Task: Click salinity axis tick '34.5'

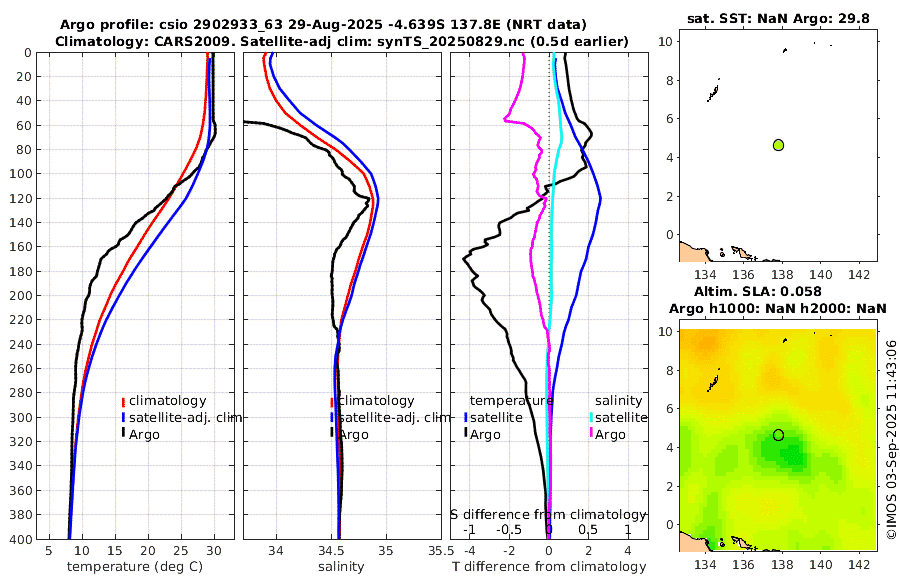Action: point(331,551)
